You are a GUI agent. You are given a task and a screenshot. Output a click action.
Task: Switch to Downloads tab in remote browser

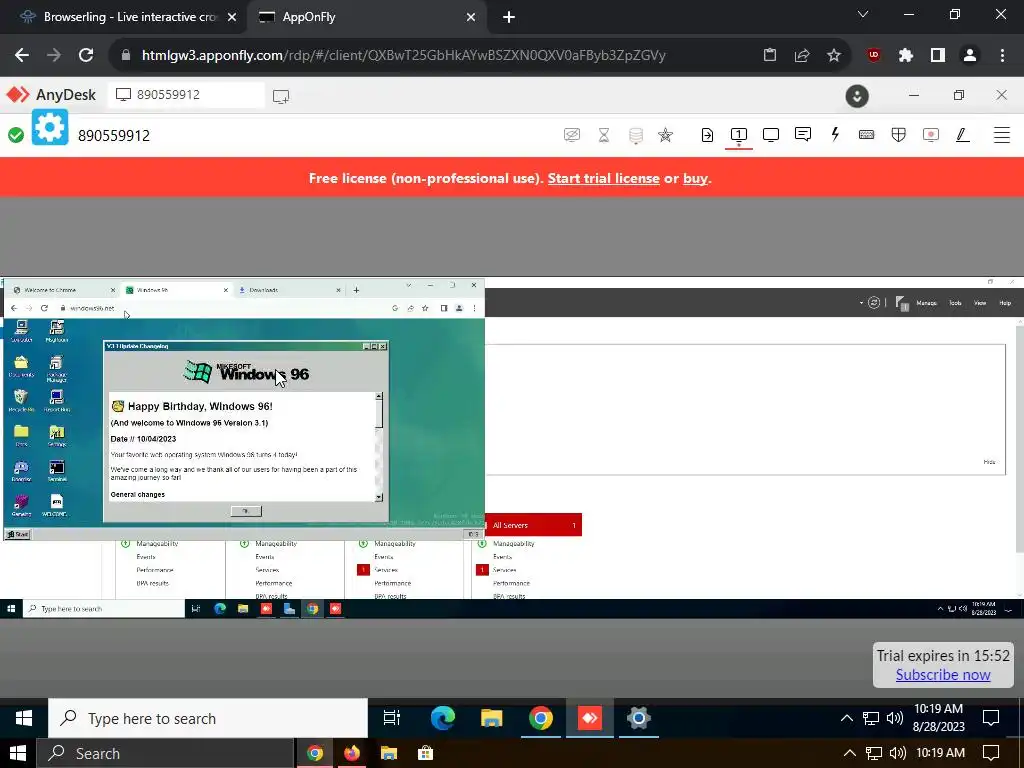pos(290,290)
